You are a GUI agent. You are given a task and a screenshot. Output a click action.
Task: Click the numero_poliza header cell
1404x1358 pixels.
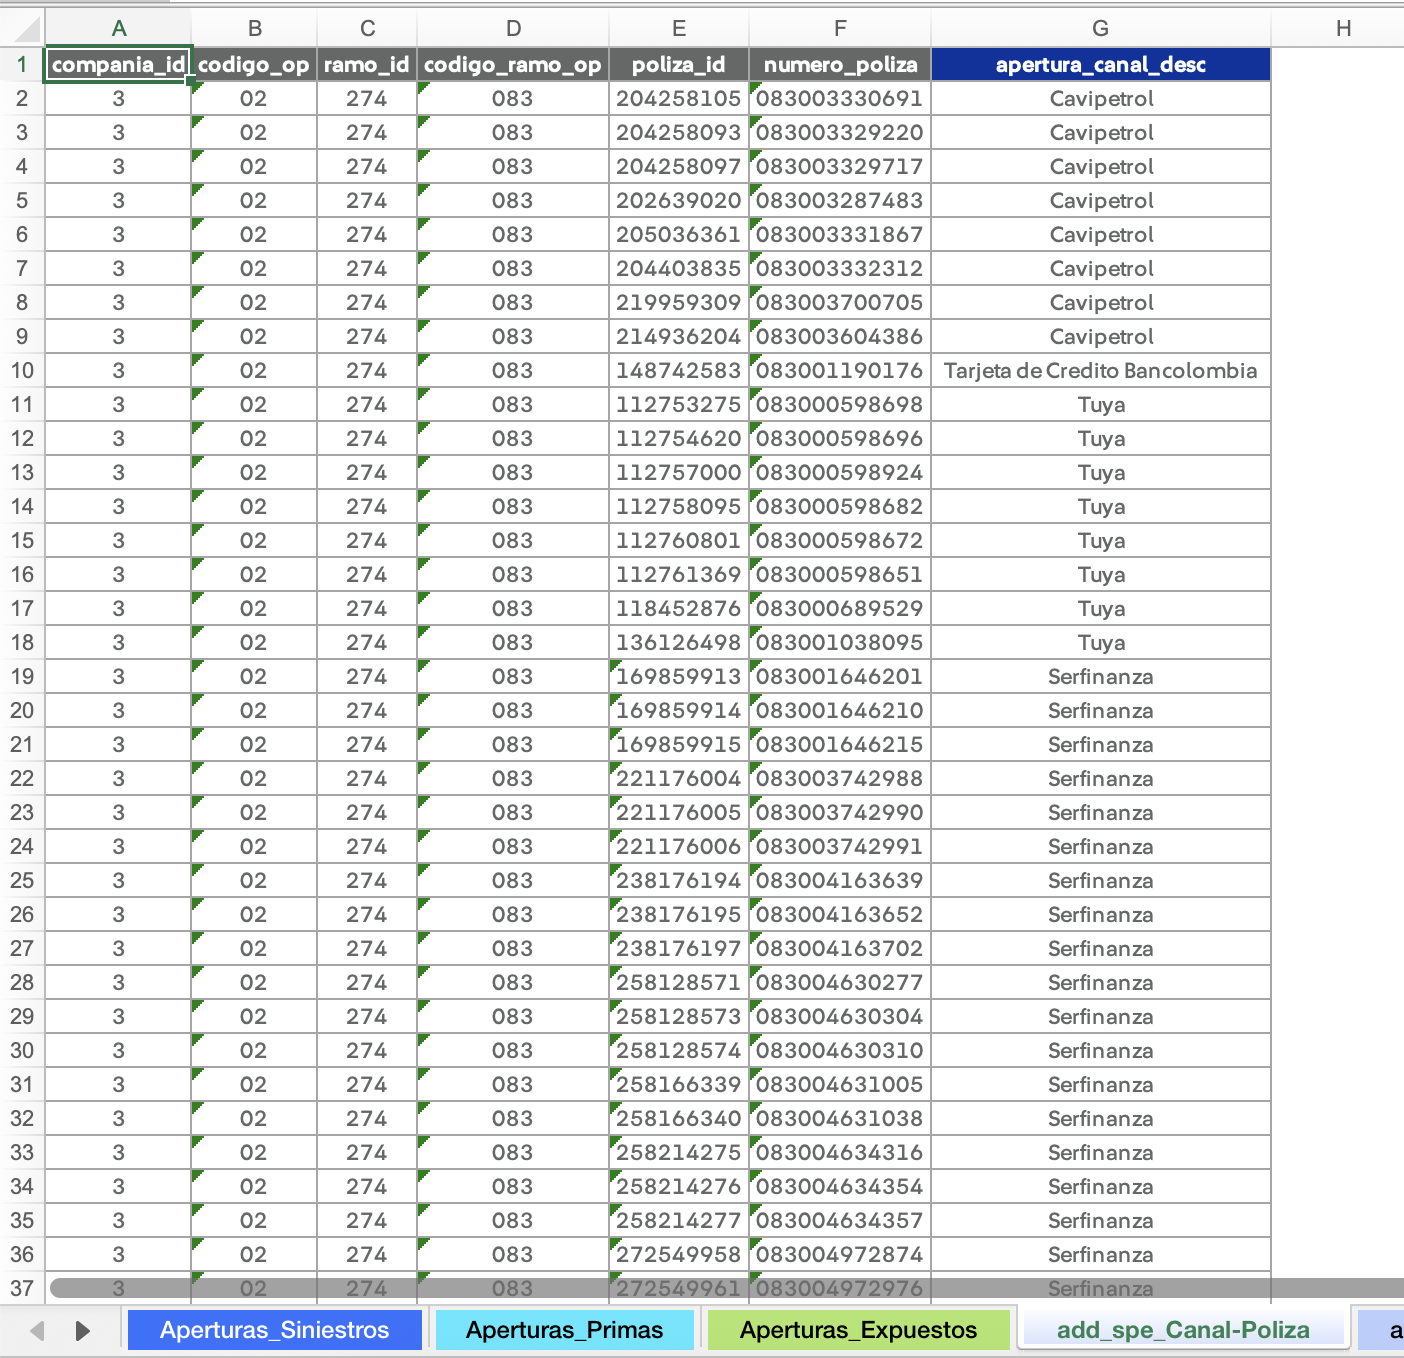coord(840,65)
